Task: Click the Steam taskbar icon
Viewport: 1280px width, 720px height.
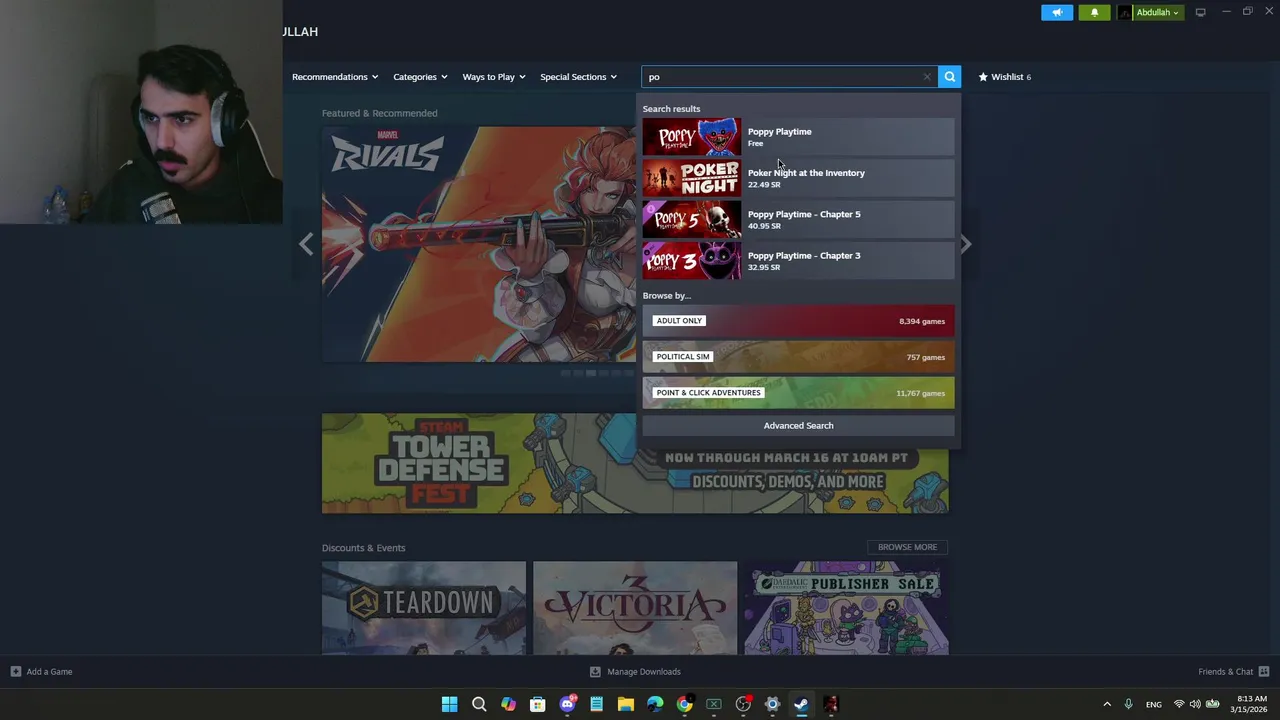Action: pyautogui.click(x=801, y=704)
